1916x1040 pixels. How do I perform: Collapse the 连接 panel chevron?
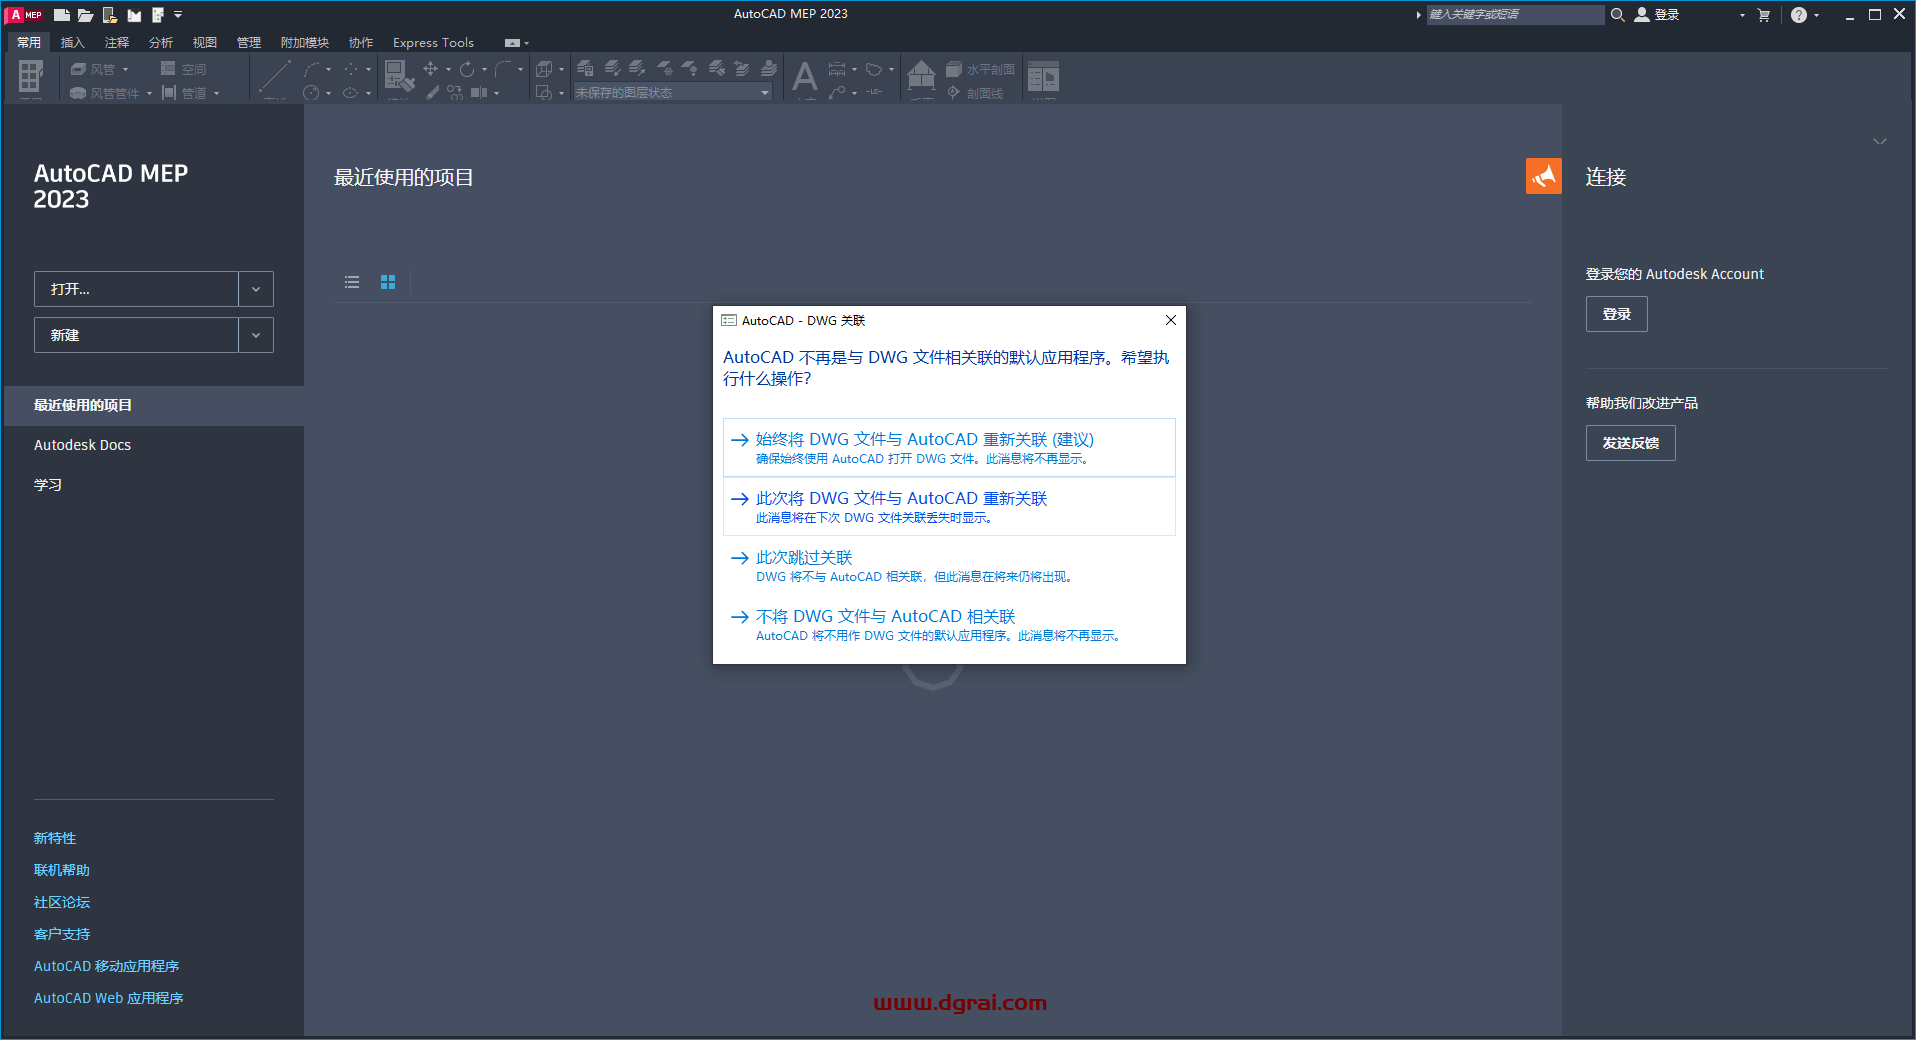click(1880, 142)
